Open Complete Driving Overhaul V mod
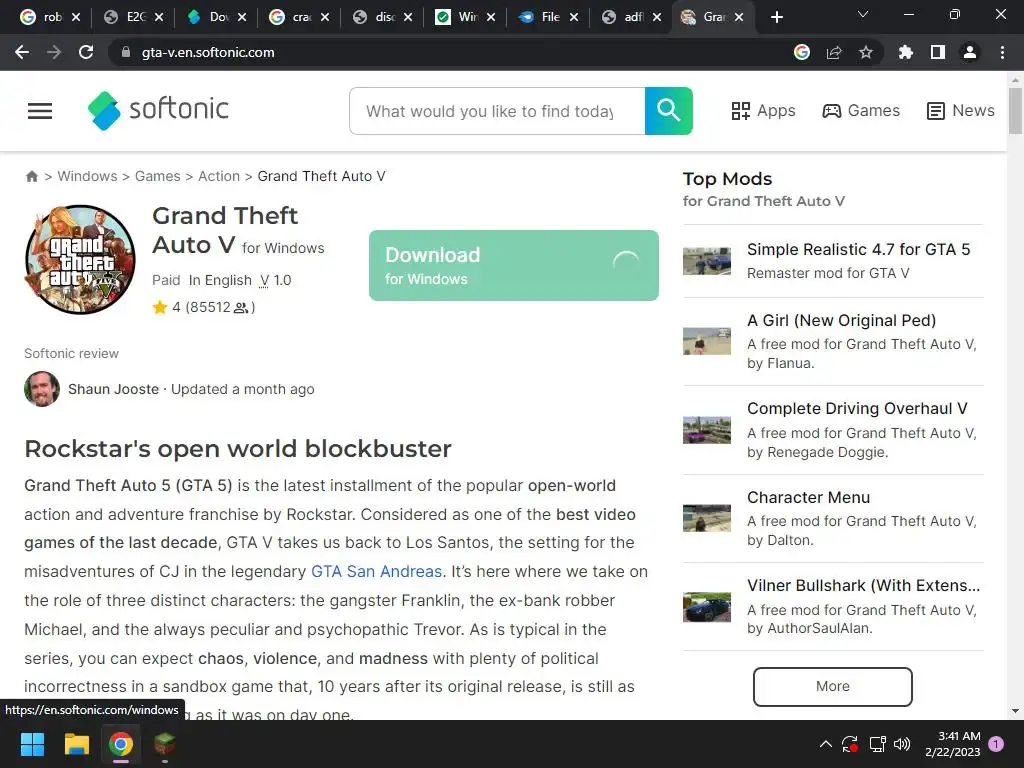This screenshot has width=1024, height=768. point(857,409)
